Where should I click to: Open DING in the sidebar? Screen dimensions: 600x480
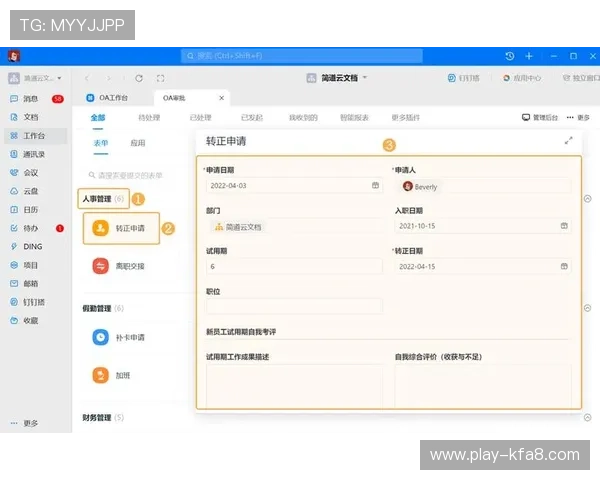pos(26,247)
